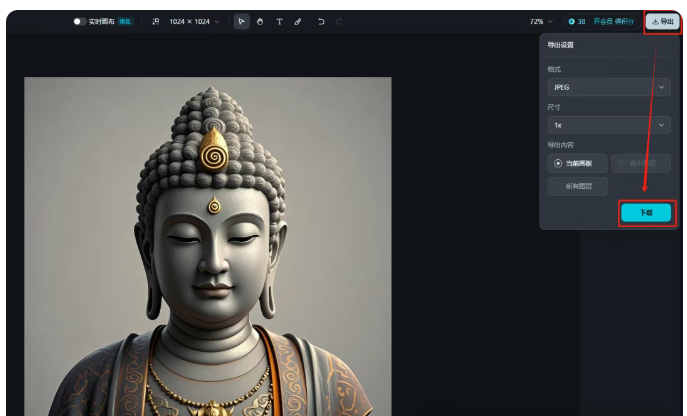
Task: Click the undo arrow
Action: (321, 21)
